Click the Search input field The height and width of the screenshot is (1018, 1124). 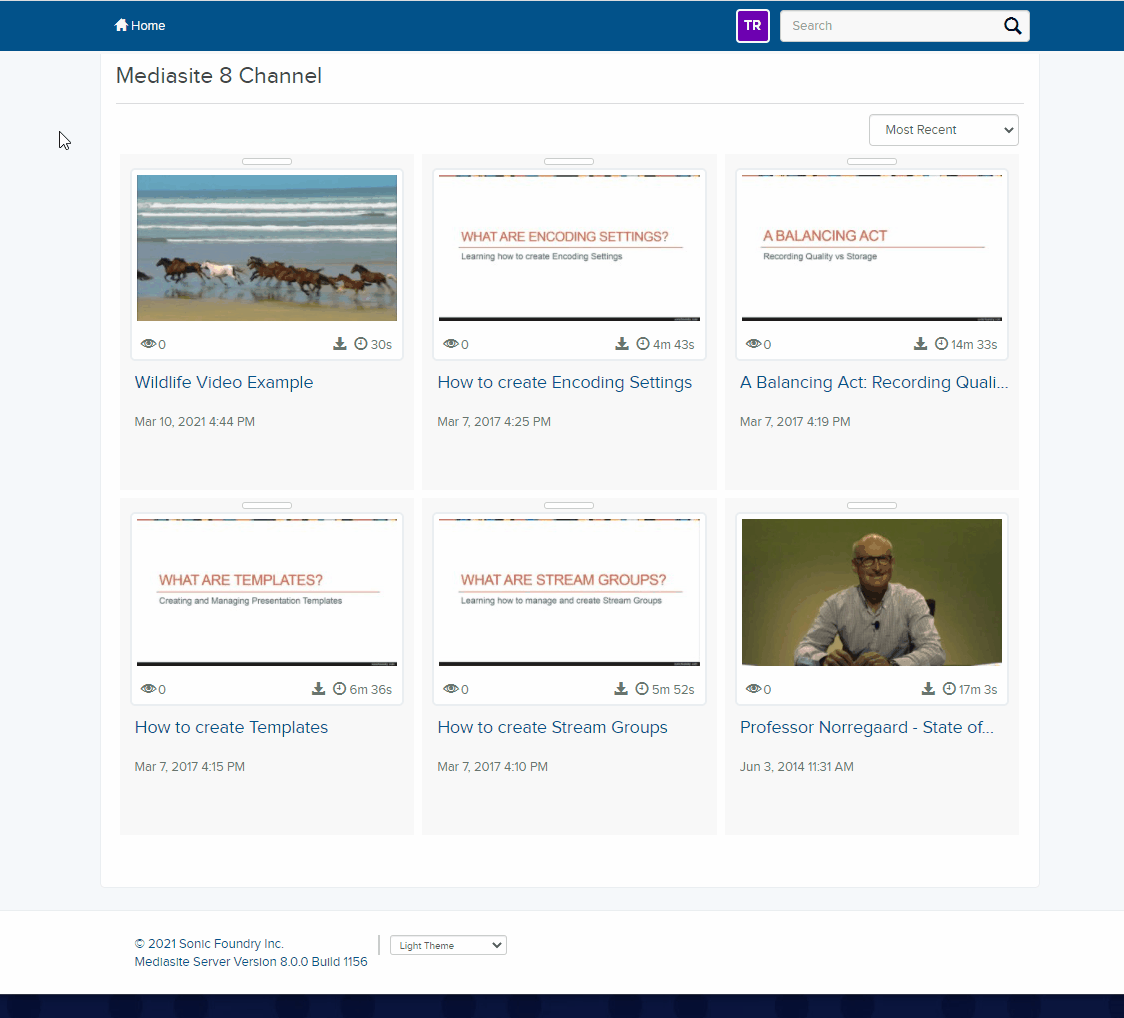click(891, 26)
